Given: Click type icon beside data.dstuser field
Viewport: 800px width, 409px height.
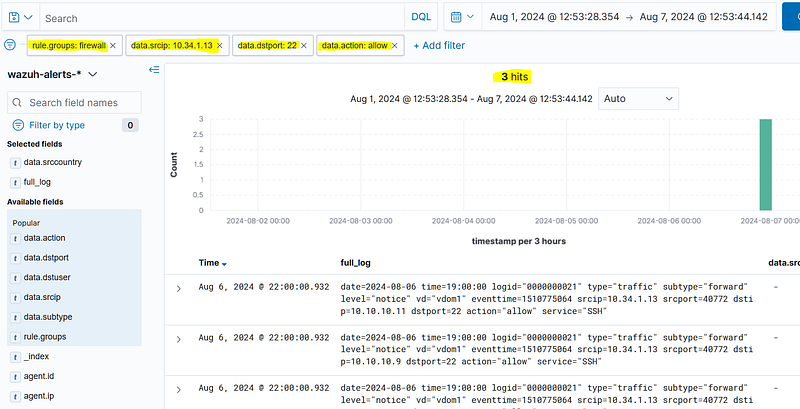Looking at the screenshot, I should click(15, 278).
